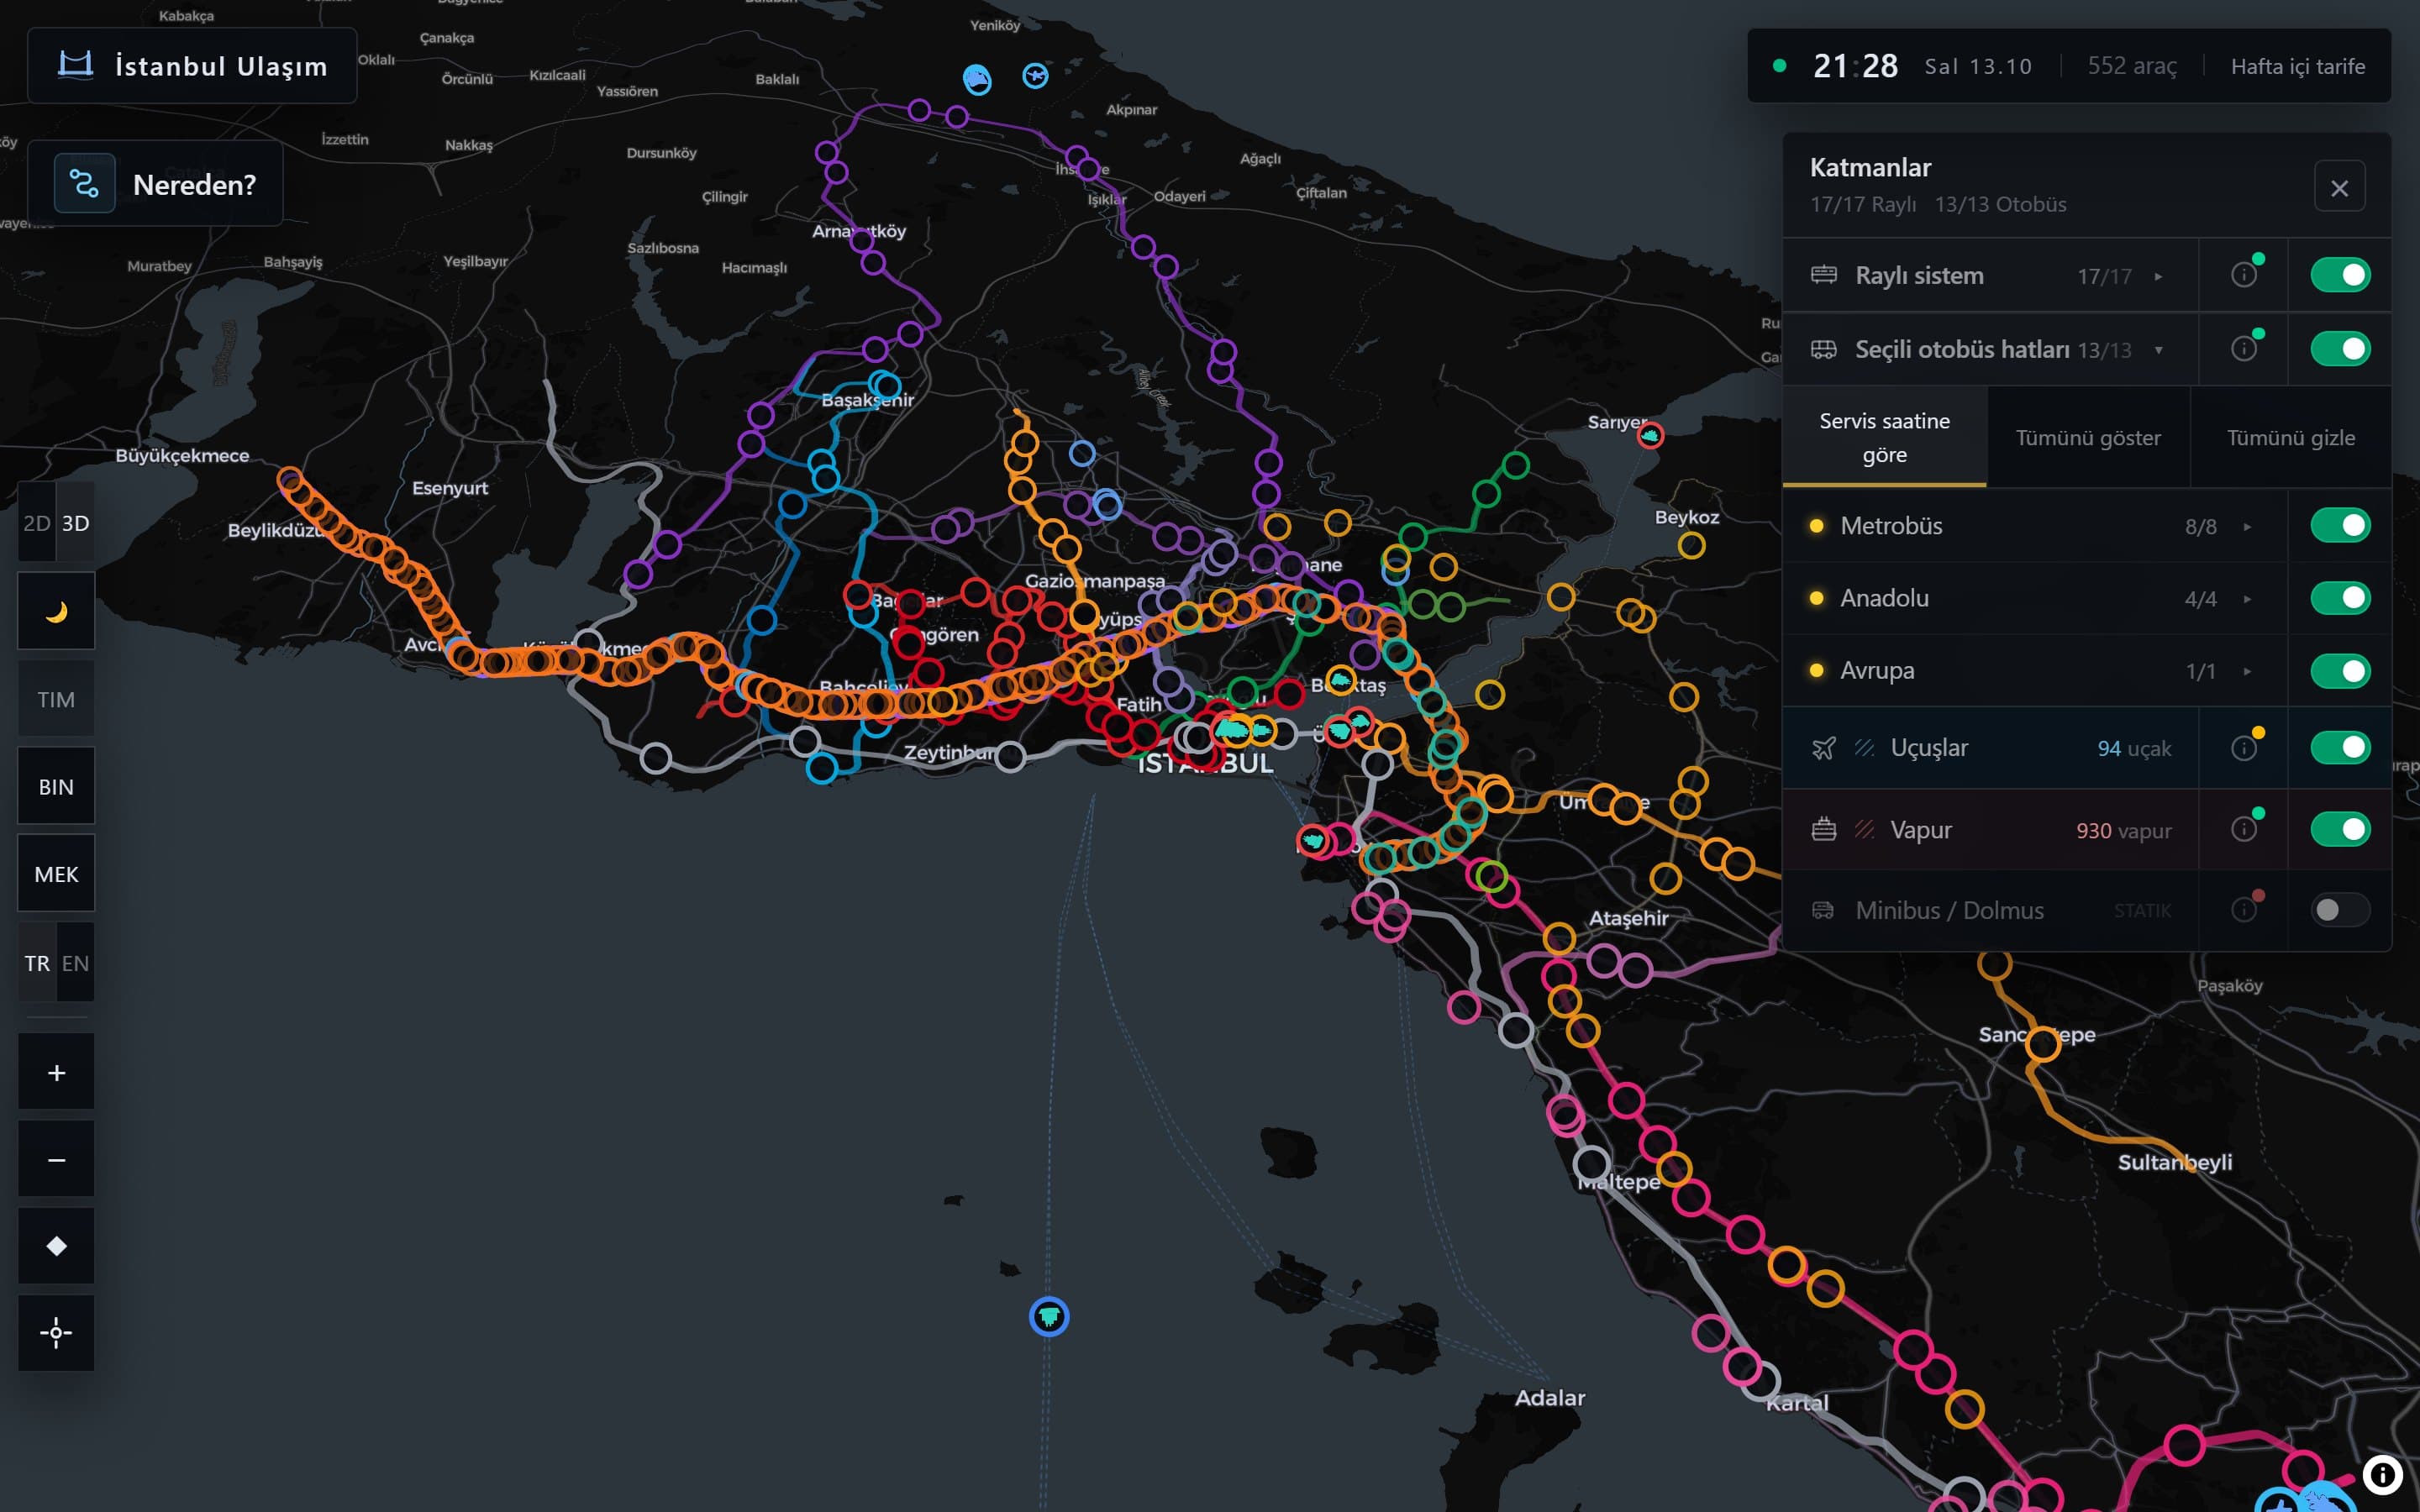Enable the Minibus / Dolmus layer
This screenshot has height=1512, width=2420.
[2340, 910]
